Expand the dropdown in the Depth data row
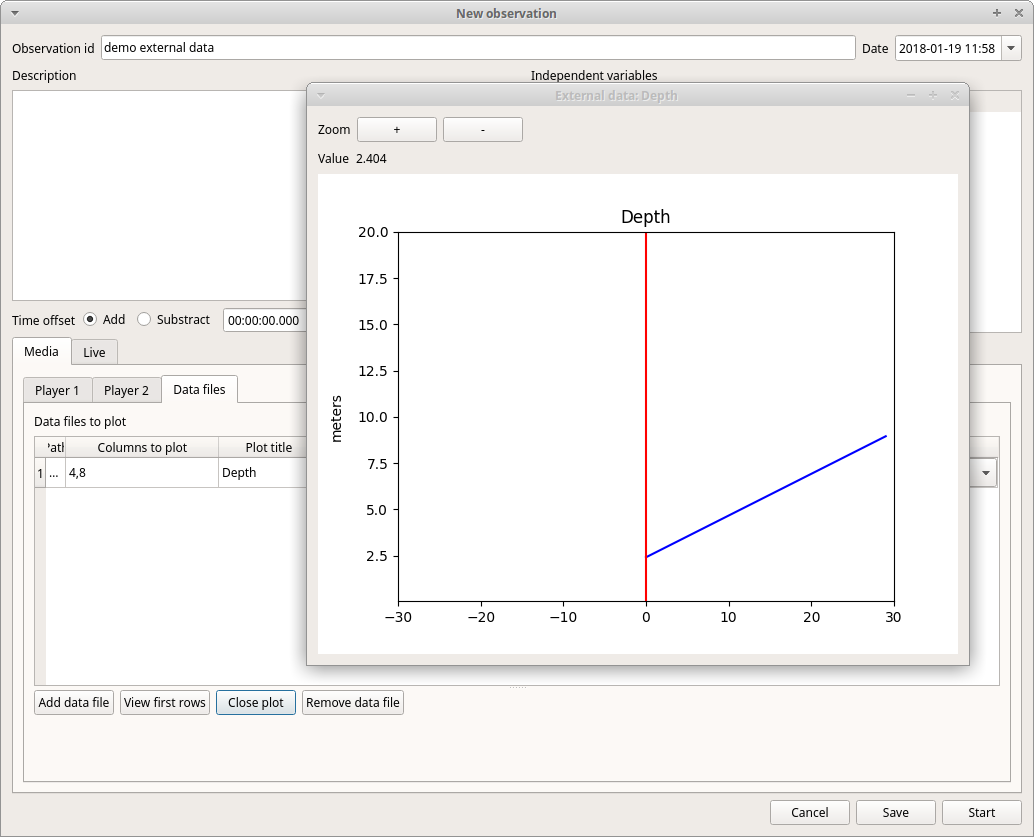 (x=986, y=473)
